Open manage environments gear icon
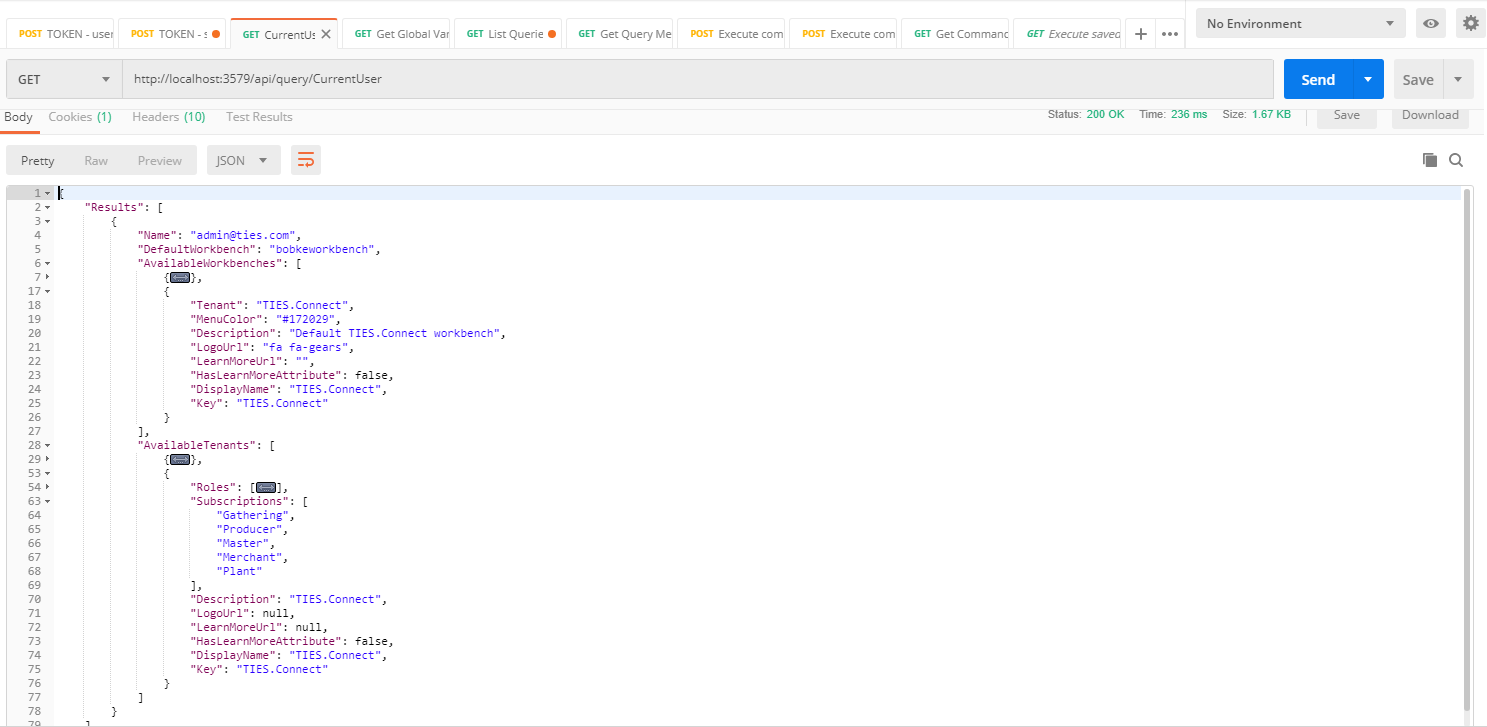The height and width of the screenshot is (727, 1487). coord(1470,24)
